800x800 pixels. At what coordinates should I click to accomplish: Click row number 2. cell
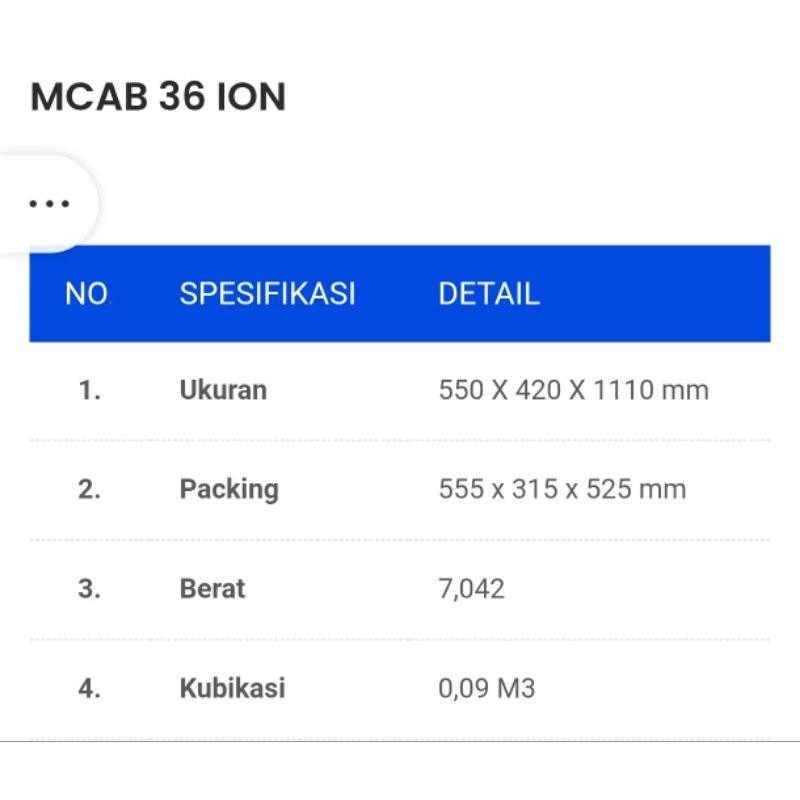coord(90,489)
